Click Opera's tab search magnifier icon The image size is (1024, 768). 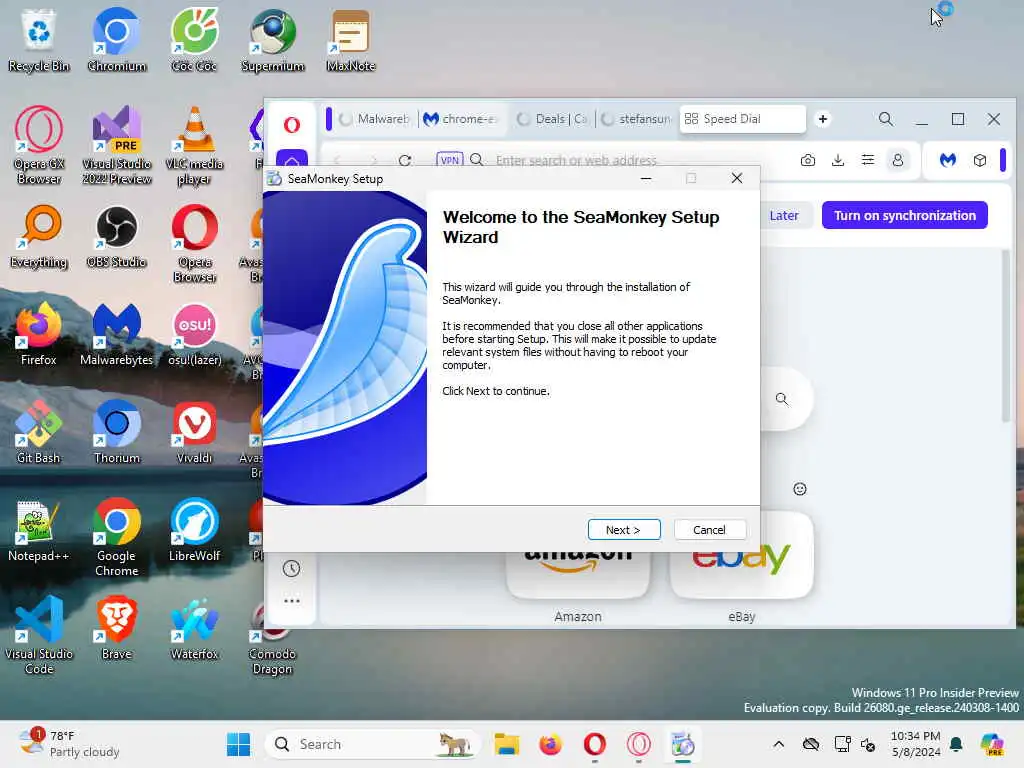pyautogui.click(x=886, y=119)
